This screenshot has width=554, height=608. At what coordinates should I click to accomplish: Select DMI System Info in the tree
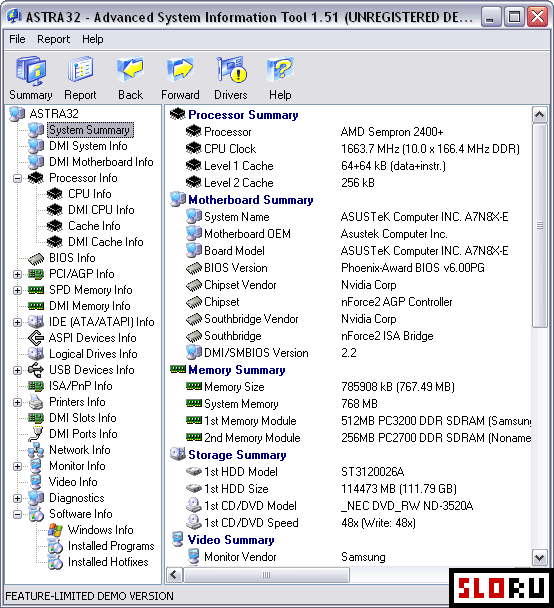point(88,146)
